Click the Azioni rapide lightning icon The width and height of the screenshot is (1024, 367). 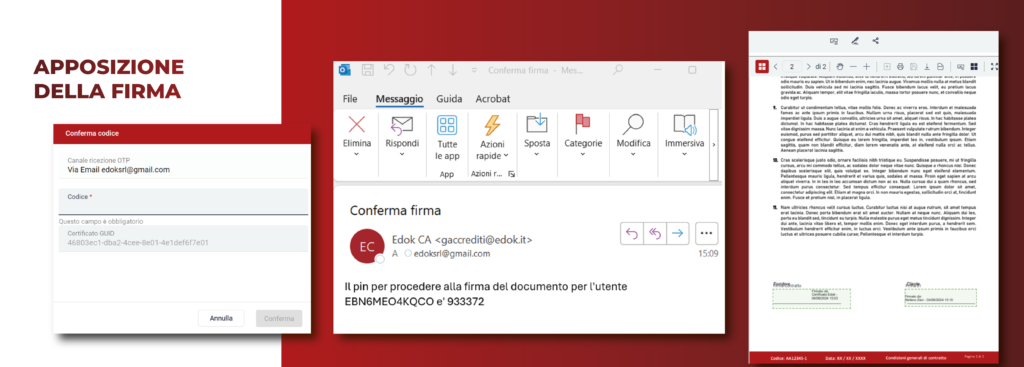click(x=491, y=125)
